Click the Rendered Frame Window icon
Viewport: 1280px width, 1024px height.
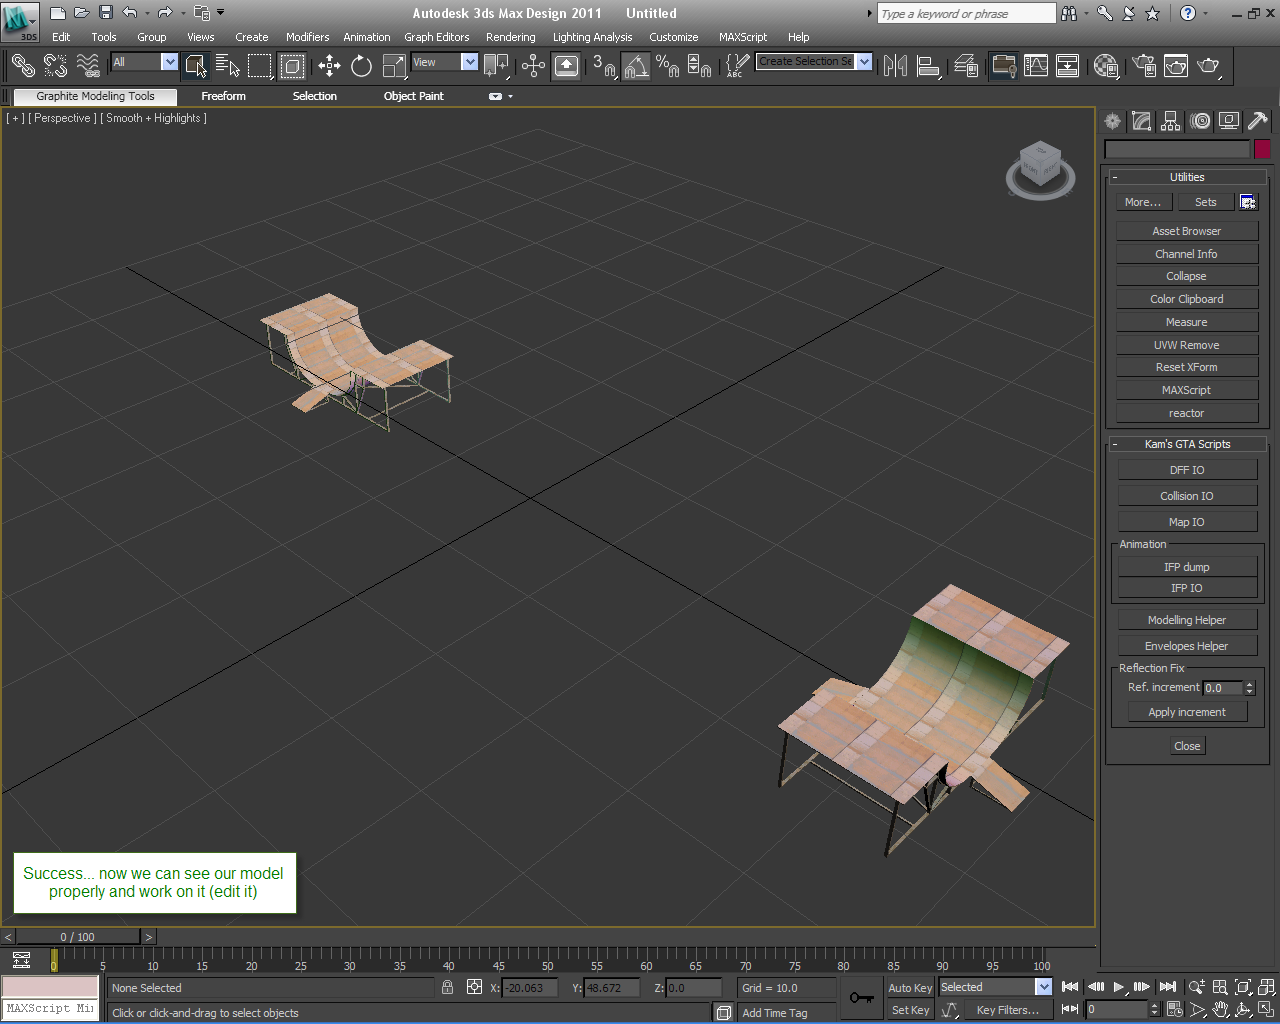pyautogui.click(x=1176, y=66)
